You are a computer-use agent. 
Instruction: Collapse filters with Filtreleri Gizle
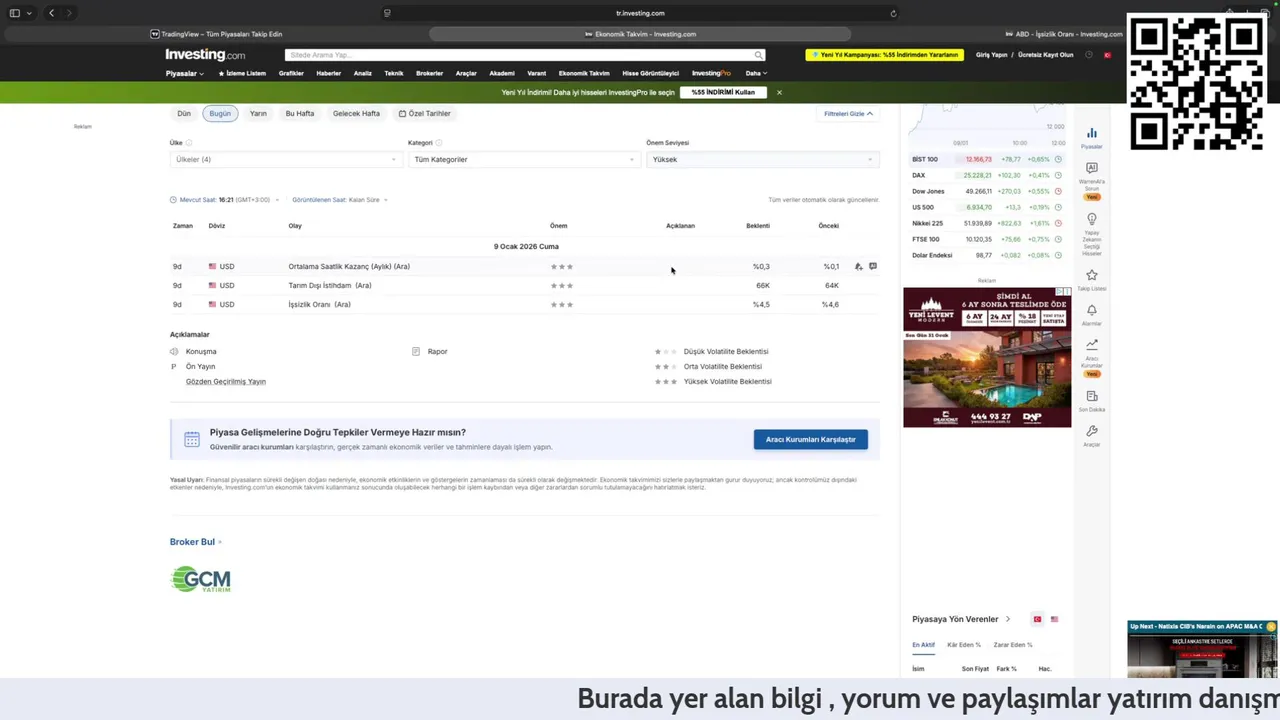[848, 113]
